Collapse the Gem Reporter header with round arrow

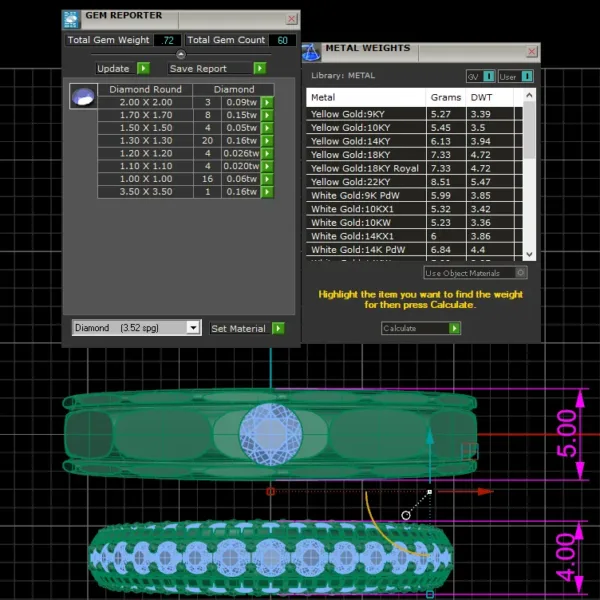[181, 54]
